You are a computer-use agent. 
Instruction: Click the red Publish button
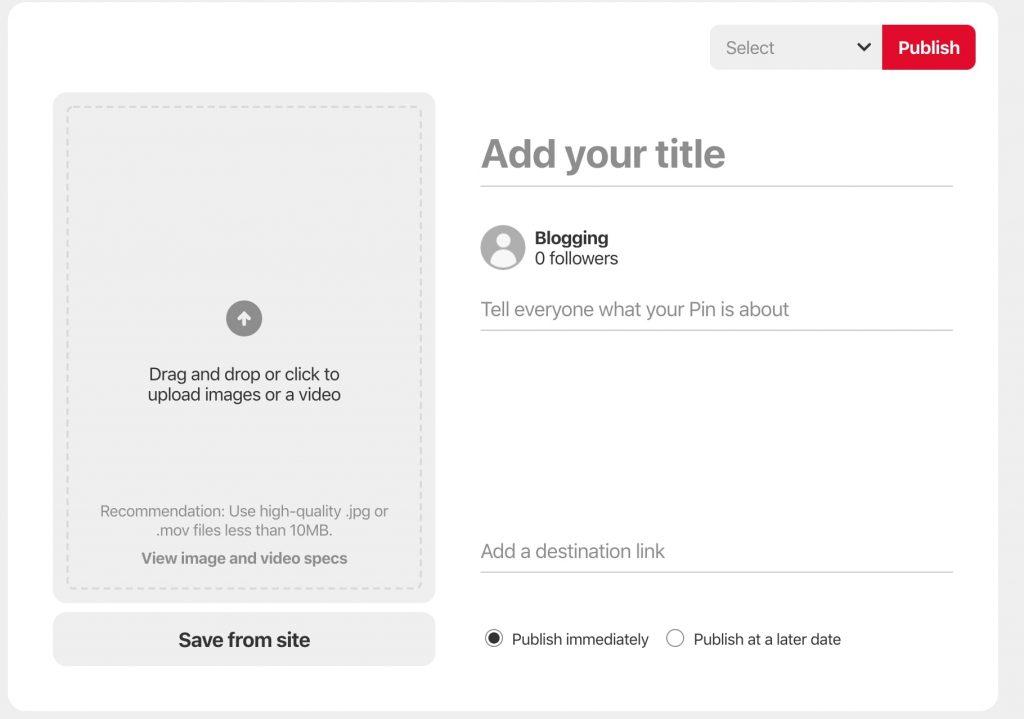point(929,47)
